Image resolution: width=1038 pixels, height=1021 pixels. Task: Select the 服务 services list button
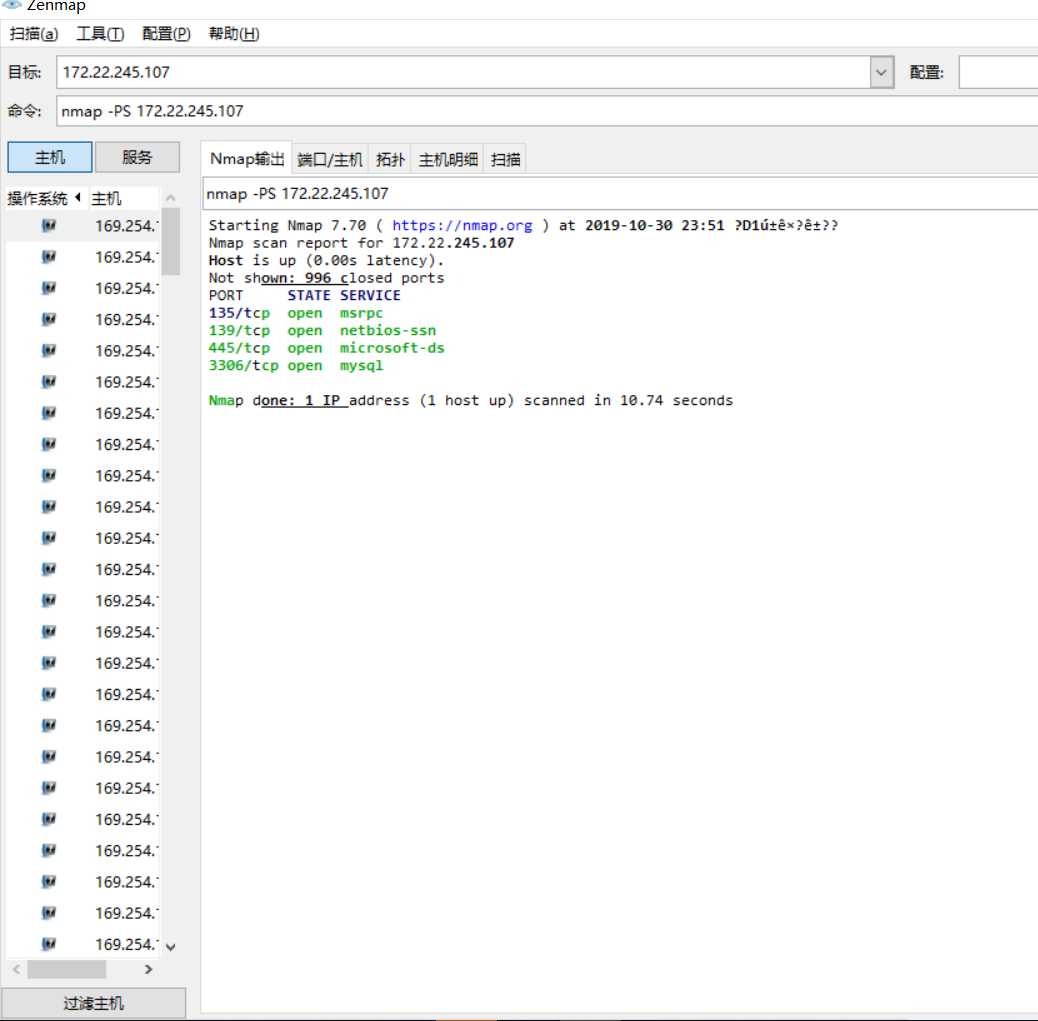pos(137,157)
